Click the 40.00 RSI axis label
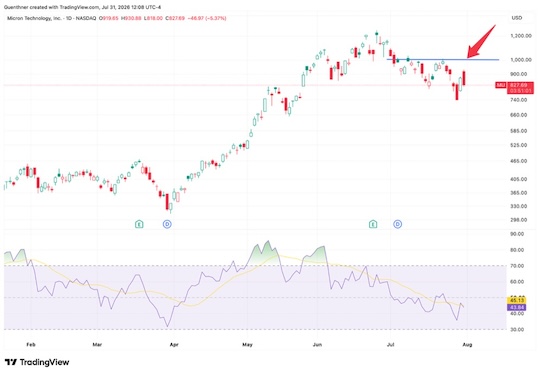 pyautogui.click(x=518, y=314)
